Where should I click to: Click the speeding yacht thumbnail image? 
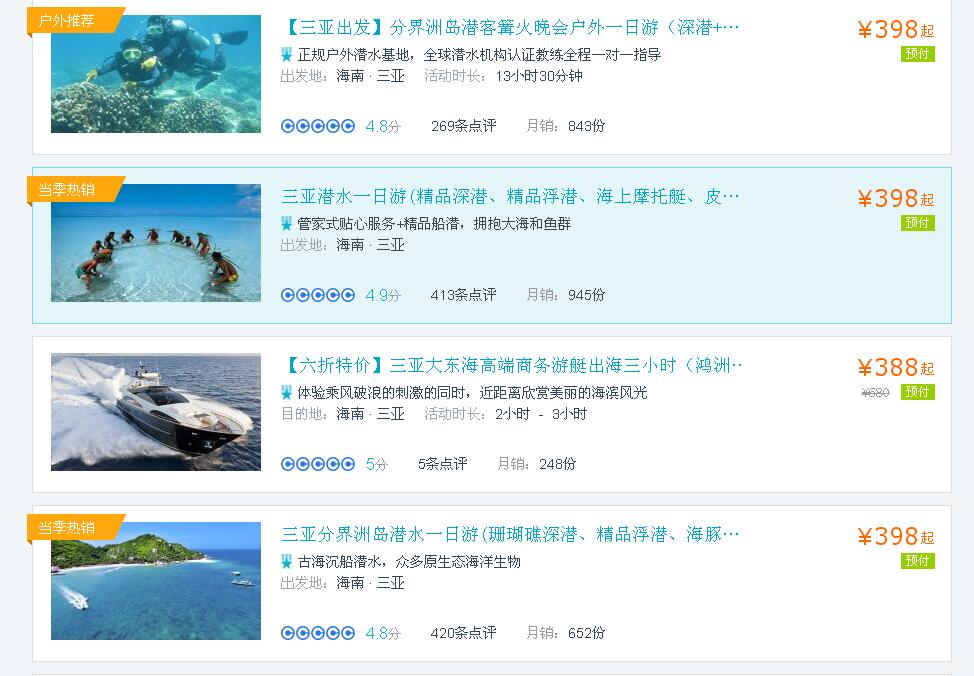point(156,412)
